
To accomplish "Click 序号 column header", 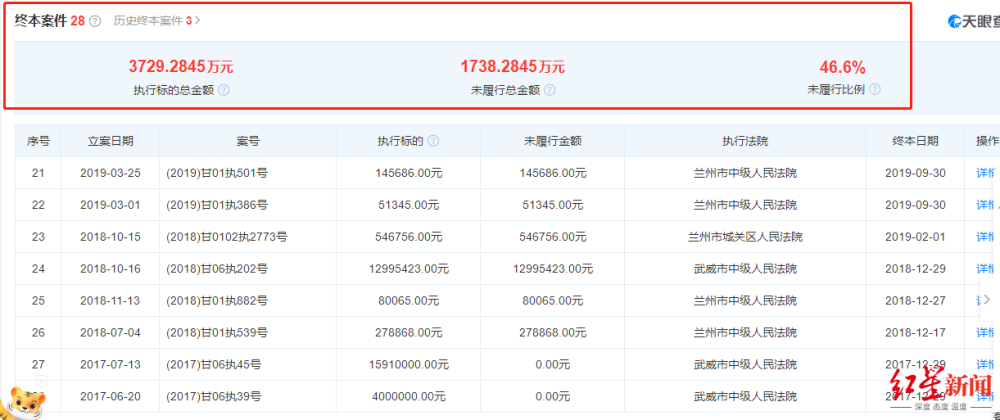I will (38, 141).
